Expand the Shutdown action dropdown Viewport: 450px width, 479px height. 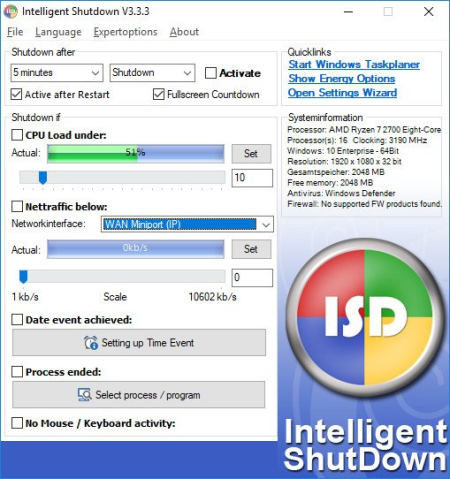point(152,73)
